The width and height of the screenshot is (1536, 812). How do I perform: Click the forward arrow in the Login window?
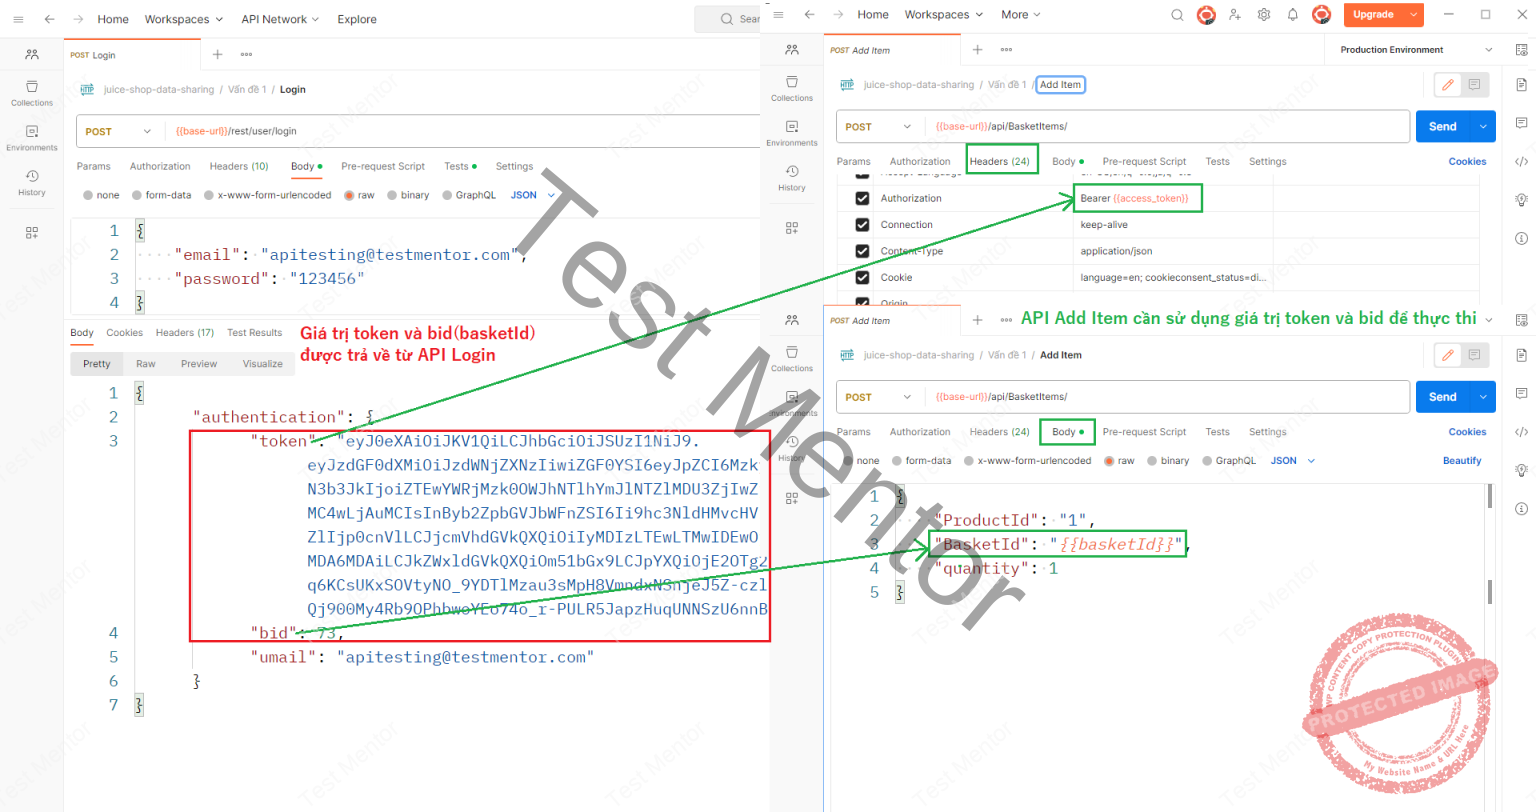(x=78, y=19)
